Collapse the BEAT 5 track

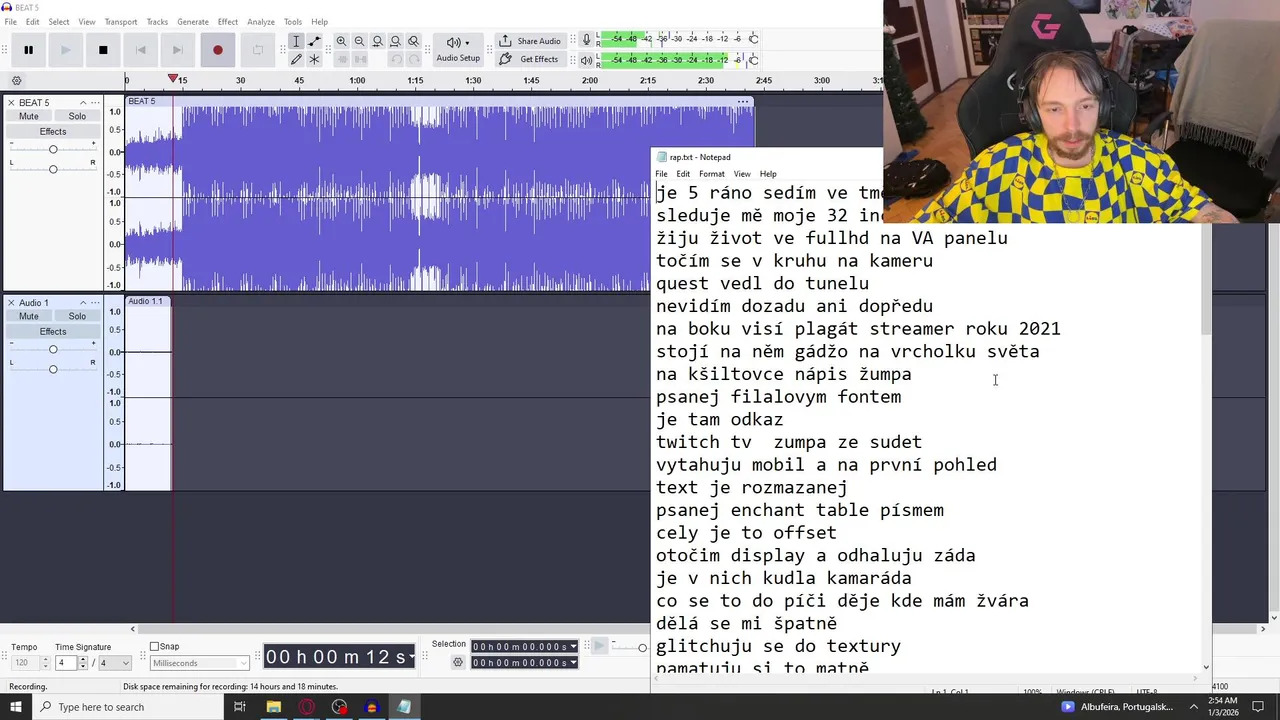tap(83, 103)
